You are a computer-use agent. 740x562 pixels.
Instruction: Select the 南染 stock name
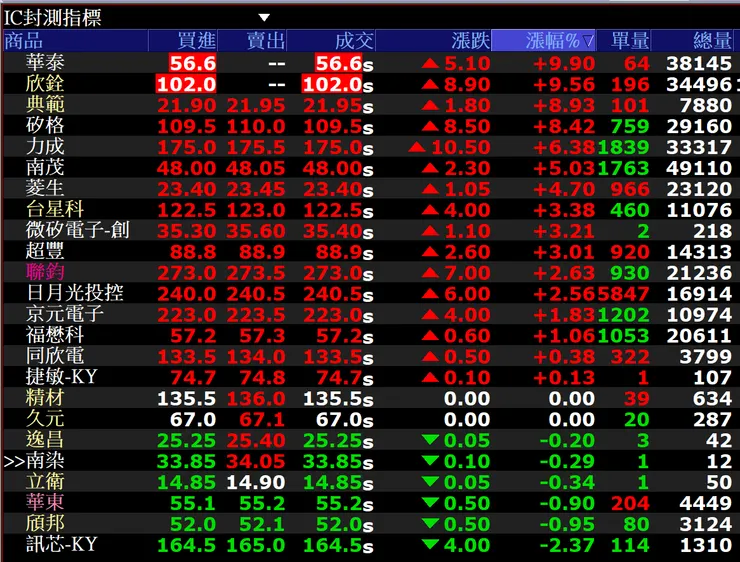[x=45, y=461]
